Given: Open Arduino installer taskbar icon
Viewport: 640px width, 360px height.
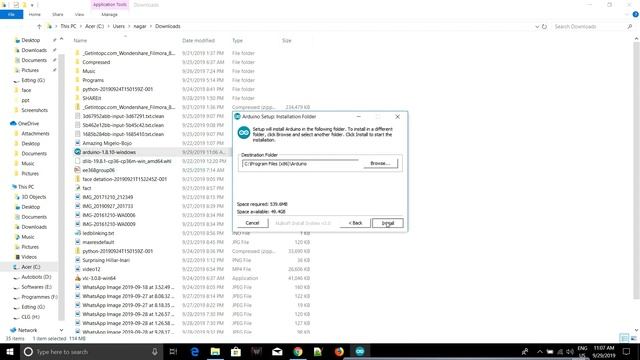Looking at the screenshot, I should pyautogui.click(x=360, y=351).
